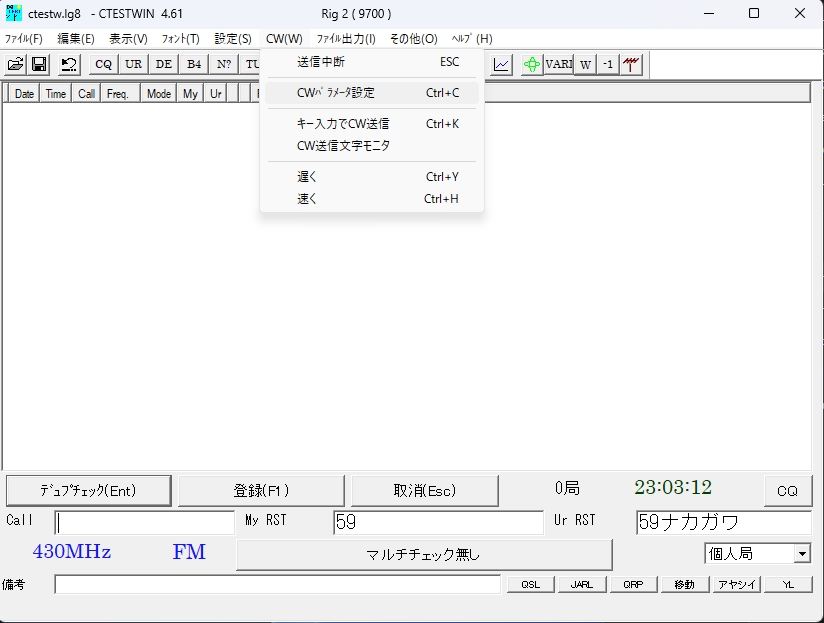Click the 430MHz band label

[72, 552]
